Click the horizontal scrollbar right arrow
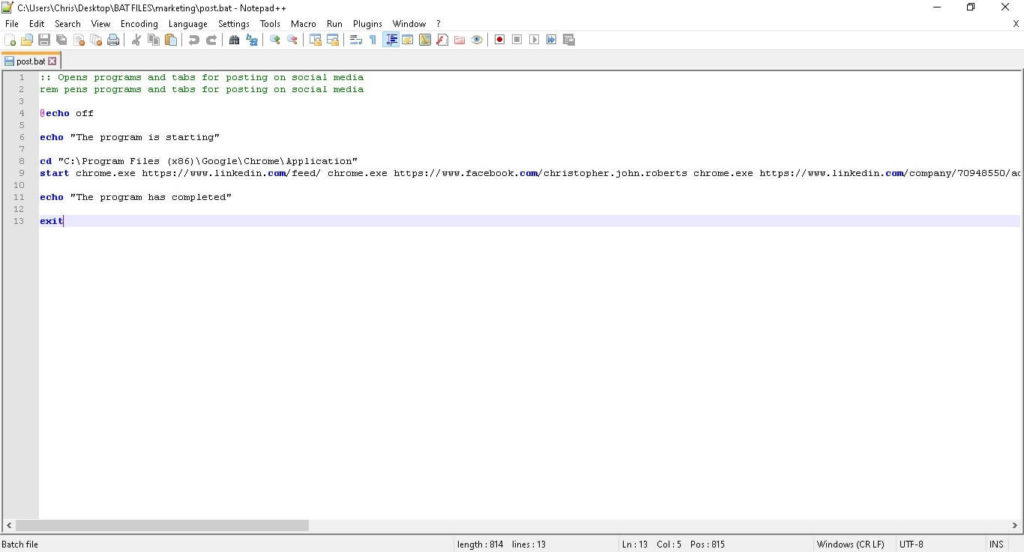 pos(1015,525)
